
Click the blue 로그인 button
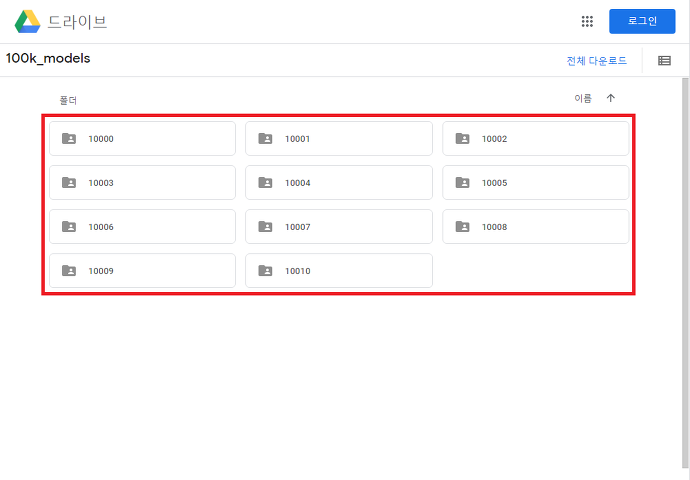tap(642, 21)
